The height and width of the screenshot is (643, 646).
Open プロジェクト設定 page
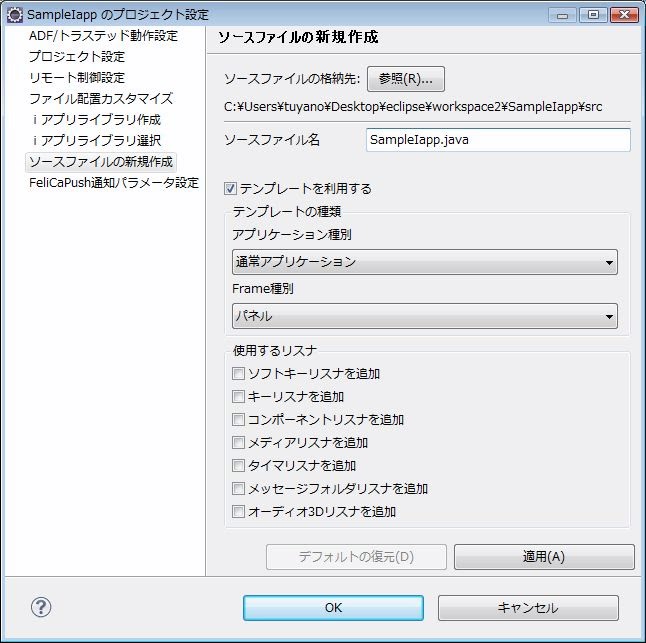coord(77,57)
